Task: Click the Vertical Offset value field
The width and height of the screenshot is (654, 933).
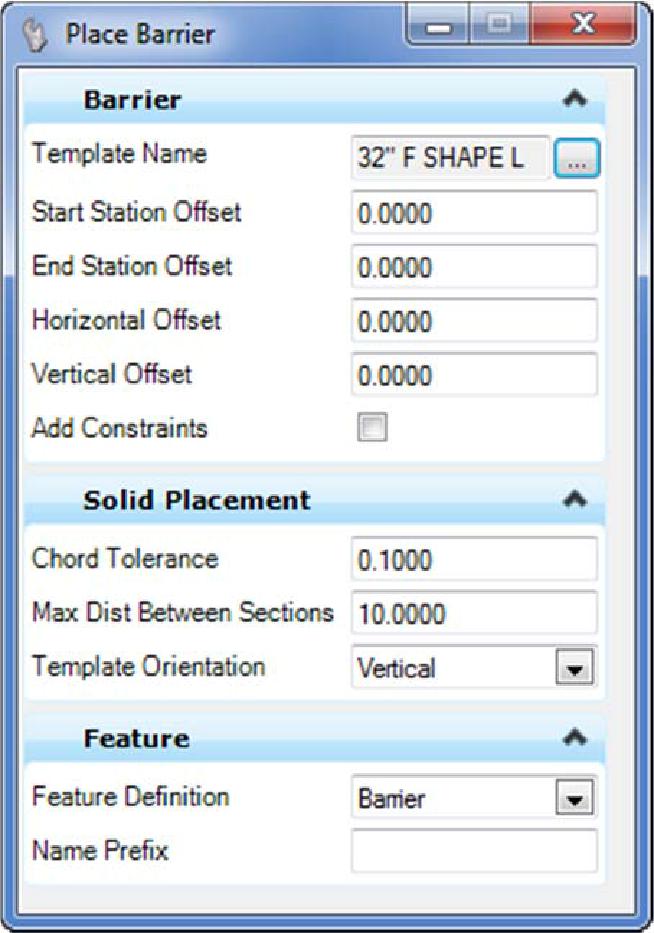Action: point(474,375)
